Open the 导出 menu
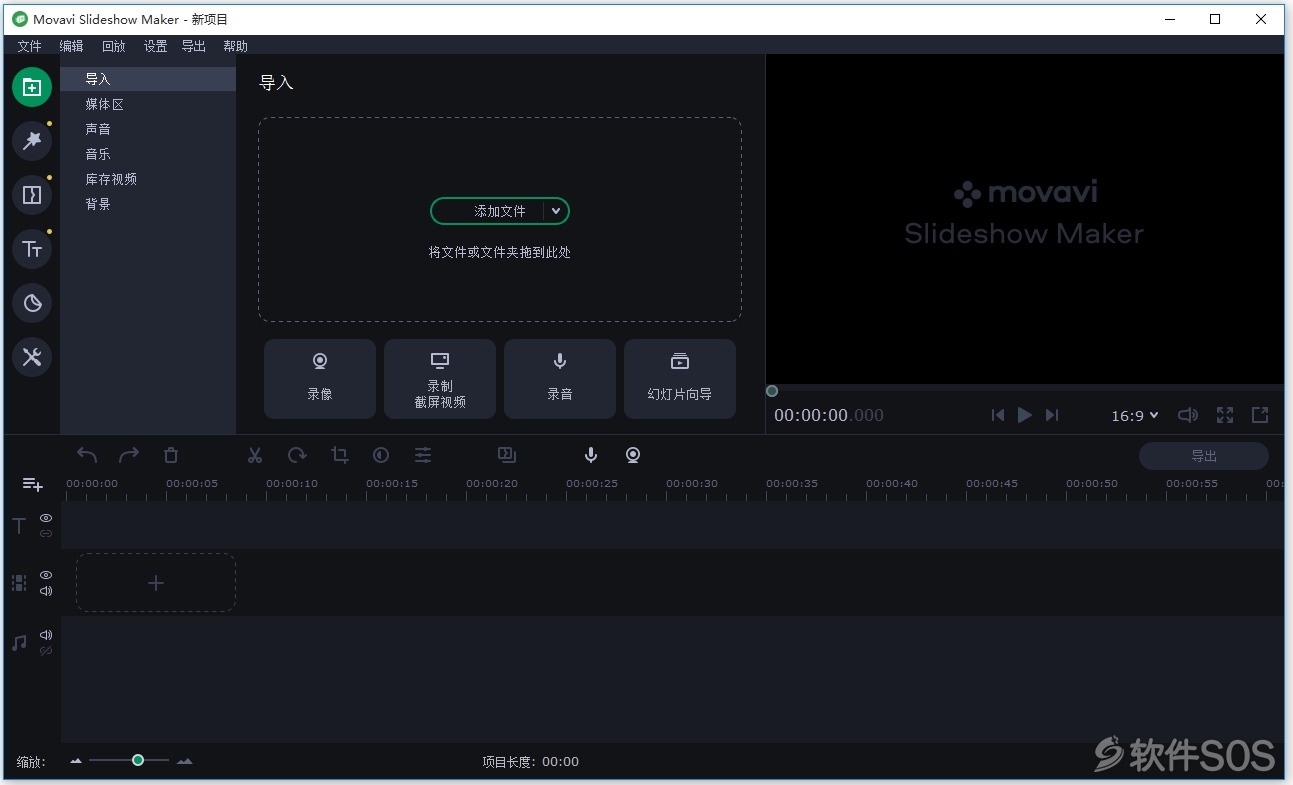Image resolution: width=1293 pixels, height=785 pixels. point(194,46)
